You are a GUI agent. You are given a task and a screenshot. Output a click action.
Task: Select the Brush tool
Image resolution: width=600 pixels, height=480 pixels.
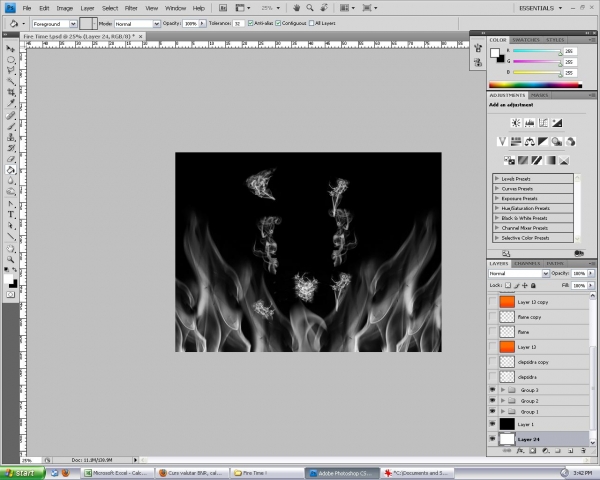pos(11,126)
